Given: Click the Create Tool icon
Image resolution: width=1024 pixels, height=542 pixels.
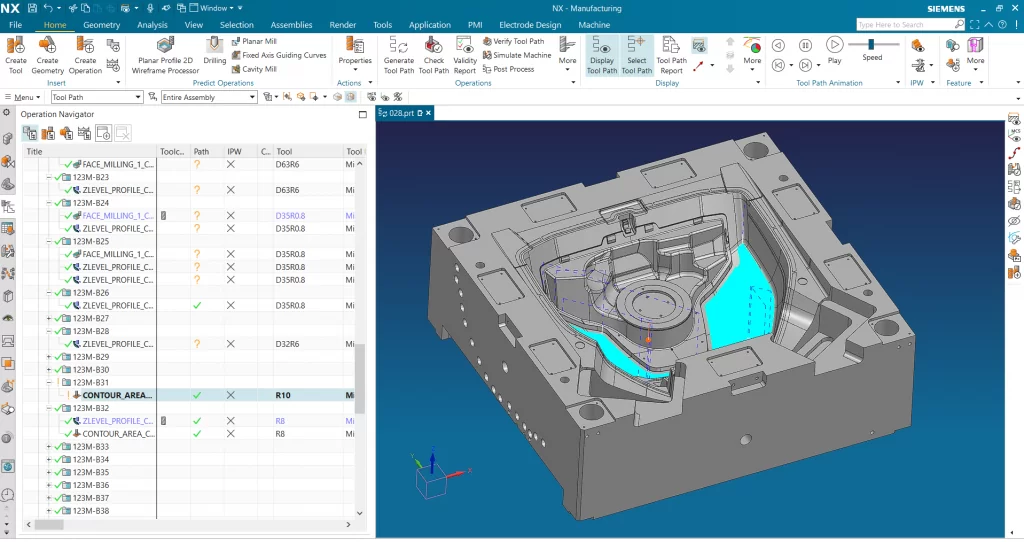Looking at the screenshot, I should (x=16, y=56).
